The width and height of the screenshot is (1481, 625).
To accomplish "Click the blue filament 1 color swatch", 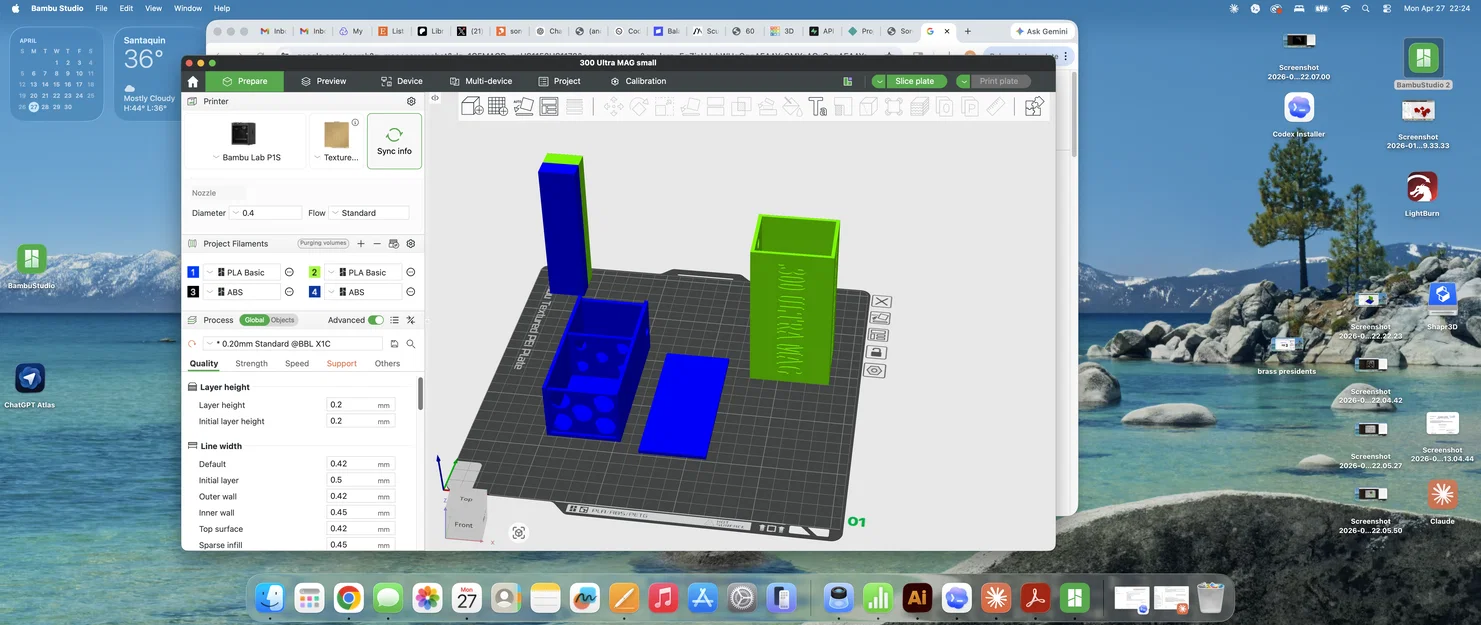I will pyautogui.click(x=193, y=272).
